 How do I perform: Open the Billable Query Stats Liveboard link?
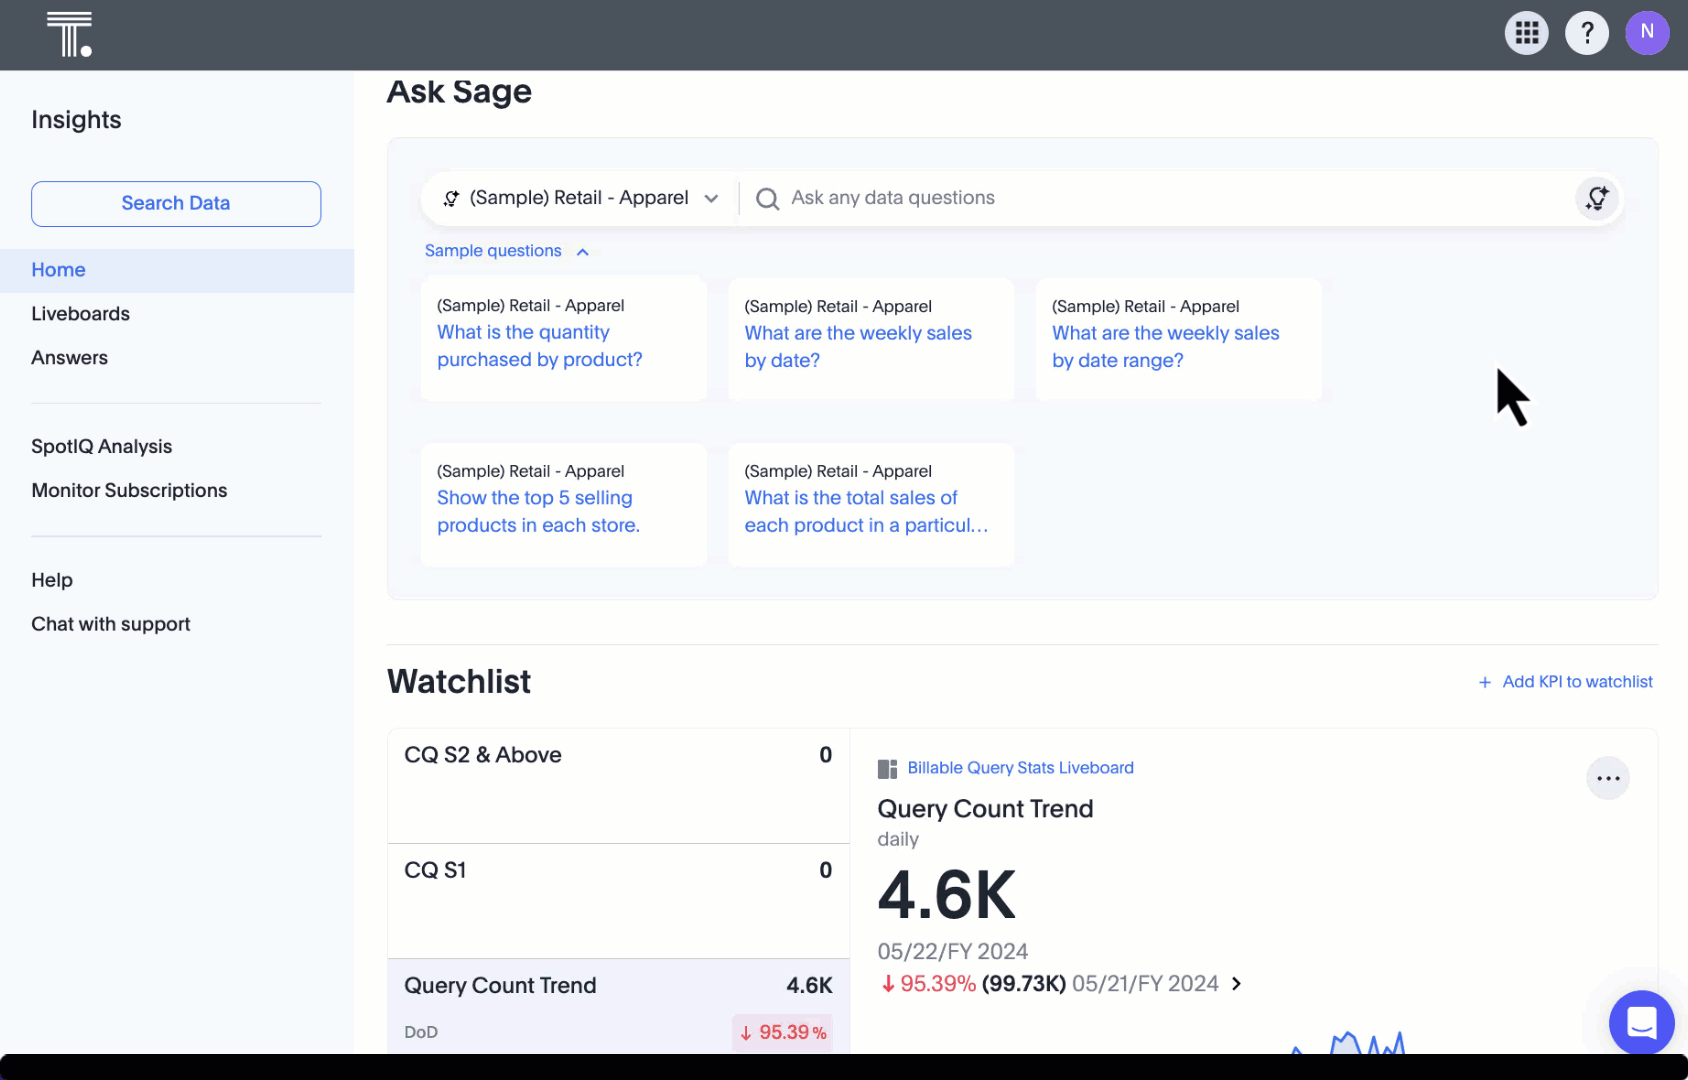click(x=1019, y=767)
